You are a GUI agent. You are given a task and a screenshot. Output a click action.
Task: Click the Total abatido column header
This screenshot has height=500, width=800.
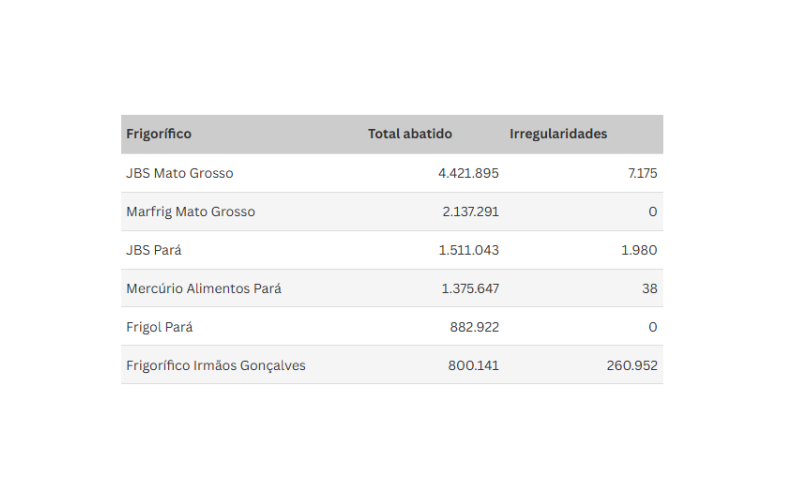[x=410, y=134]
